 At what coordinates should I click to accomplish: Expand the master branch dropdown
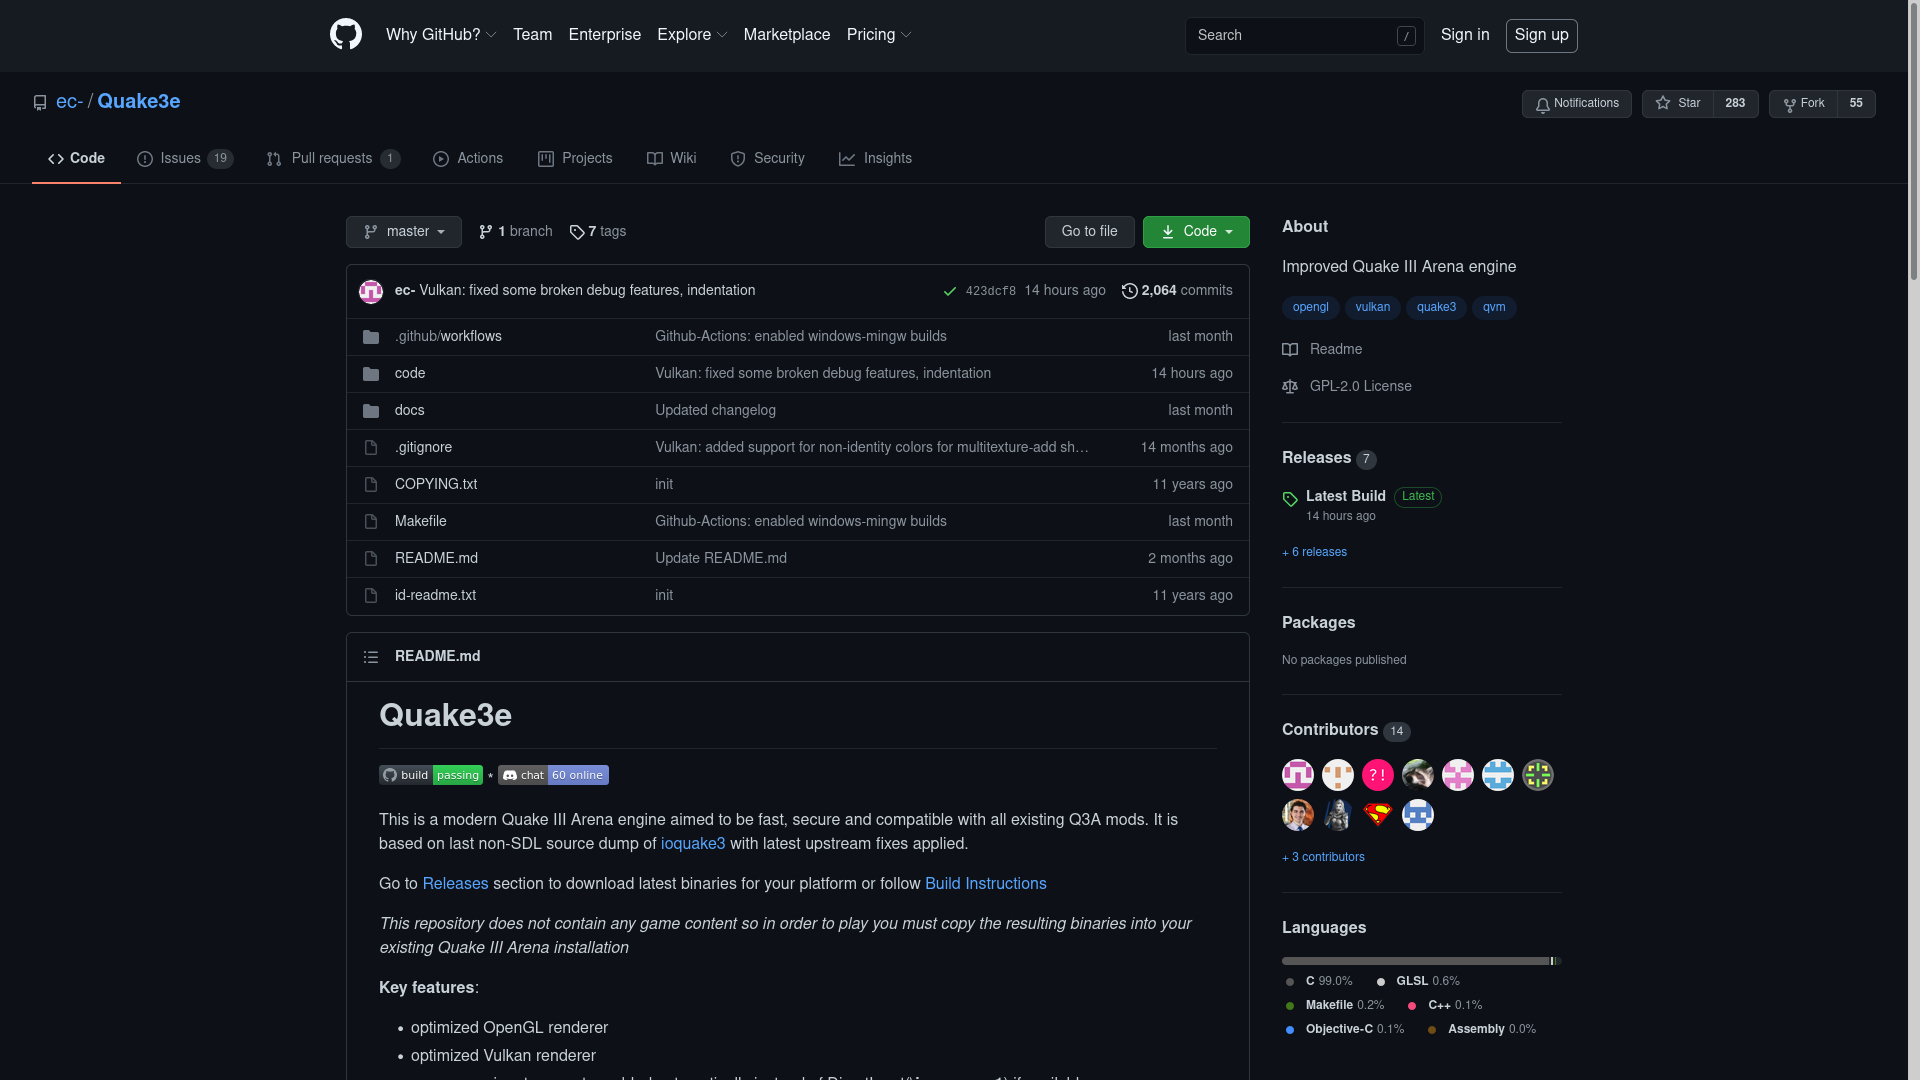coord(404,232)
